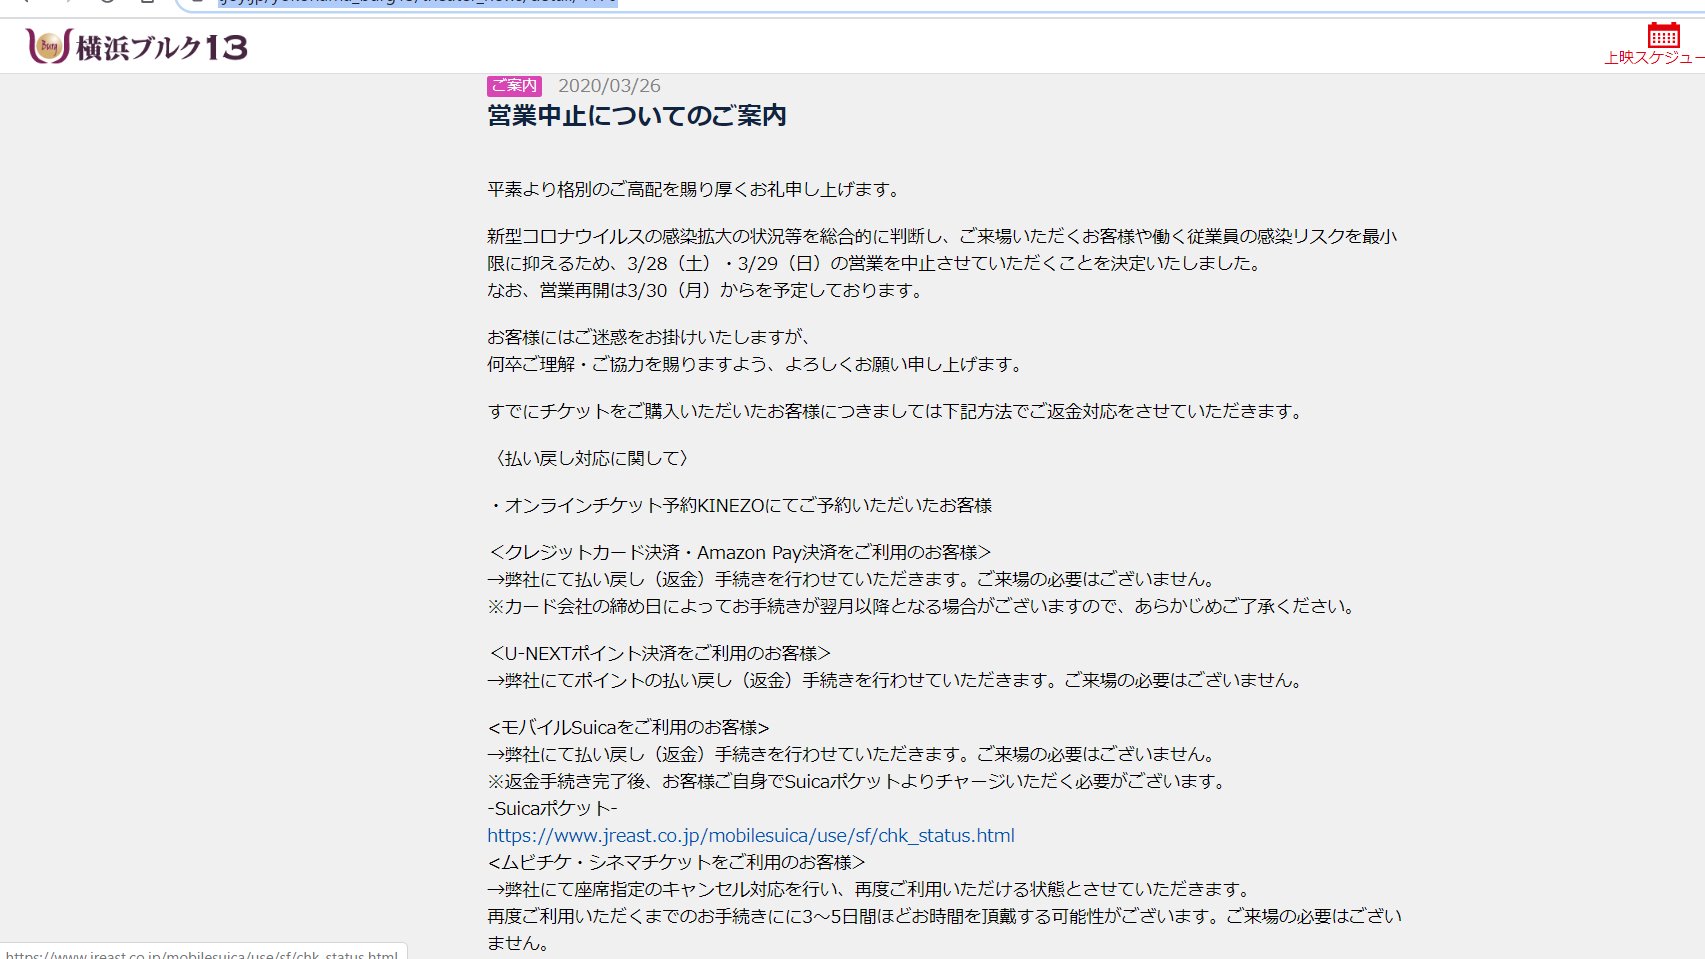Click the pink ご案内 category tag

(x=514, y=86)
